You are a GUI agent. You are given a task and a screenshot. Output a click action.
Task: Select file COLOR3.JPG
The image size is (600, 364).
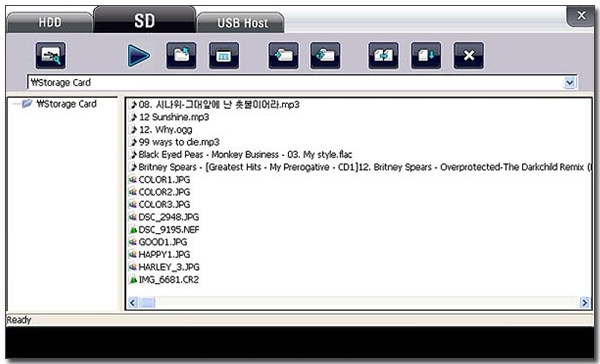click(x=164, y=204)
